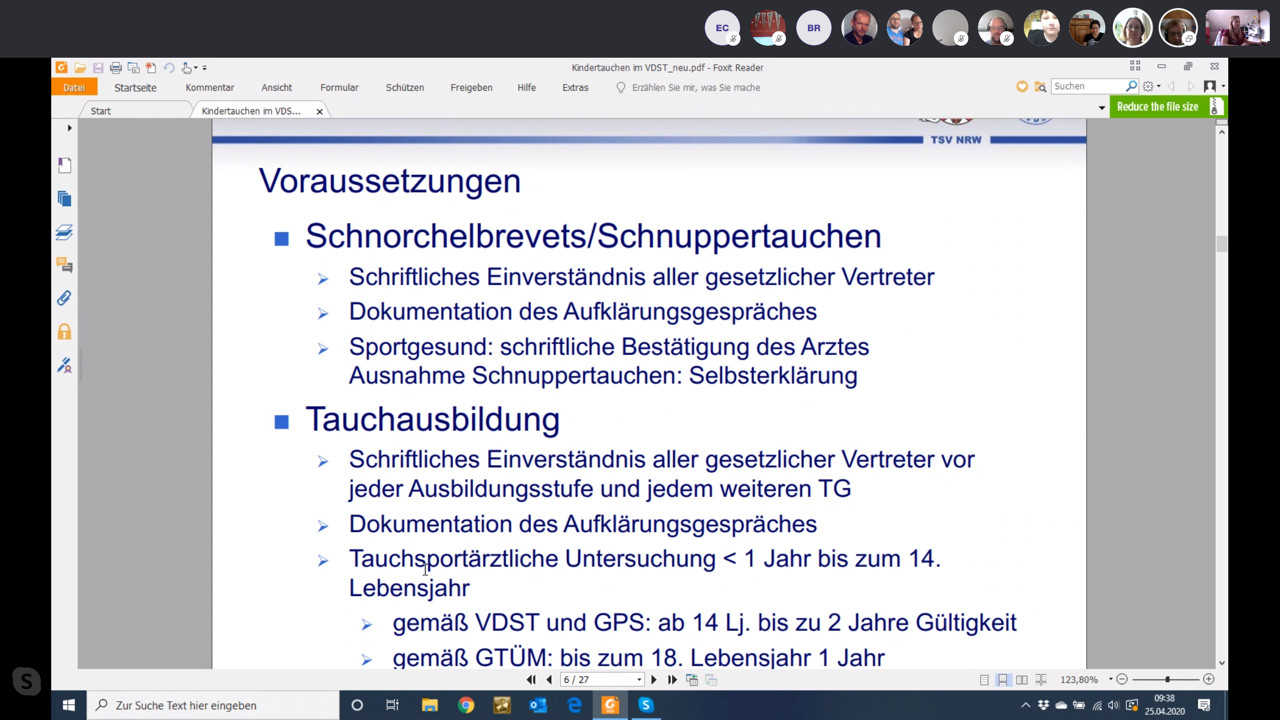Image resolution: width=1280 pixels, height=720 pixels.
Task: Click into the Suchen search field
Action: (1087, 87)
